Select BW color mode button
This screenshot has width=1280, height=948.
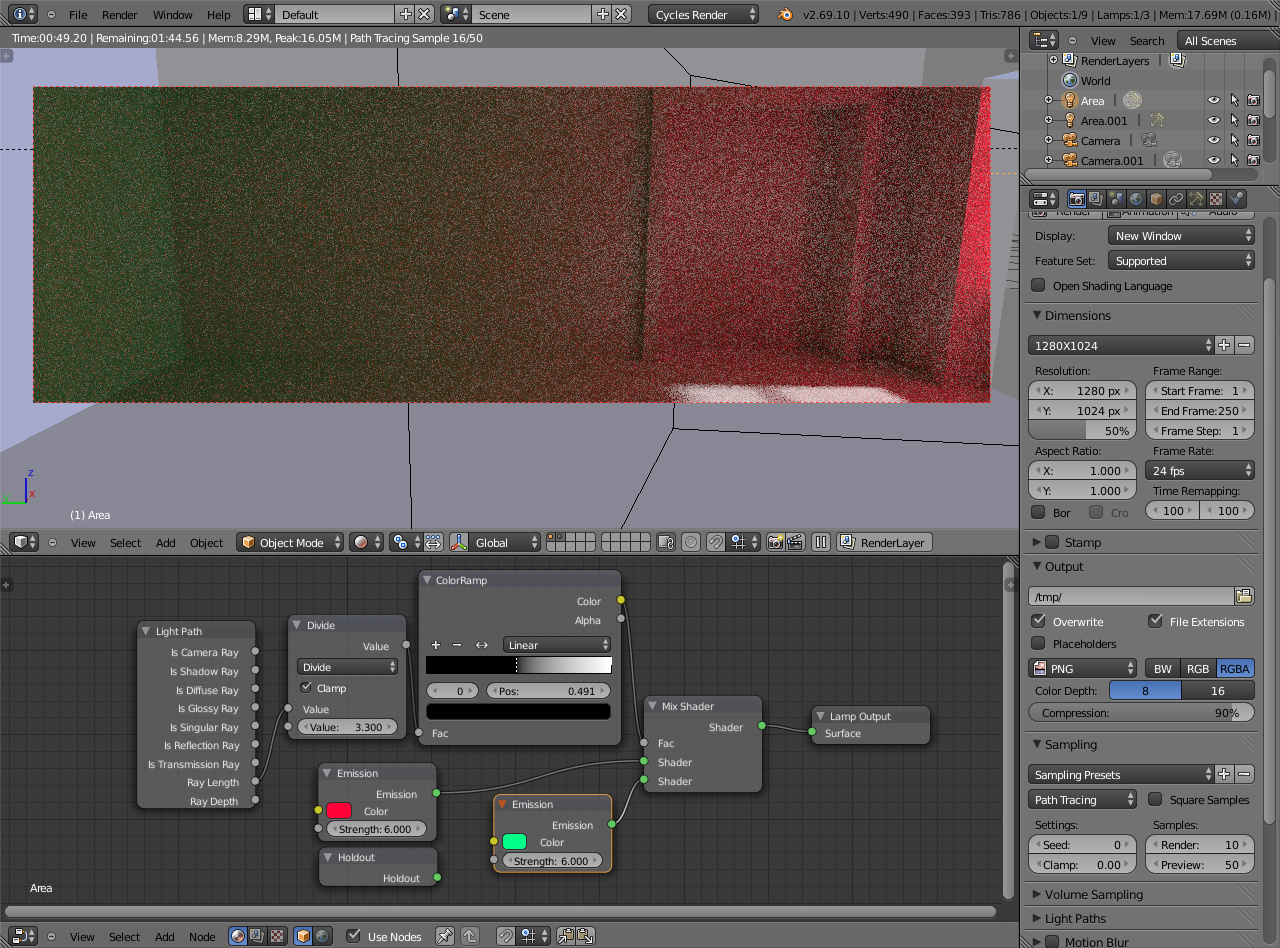[x=1162, y=668]
